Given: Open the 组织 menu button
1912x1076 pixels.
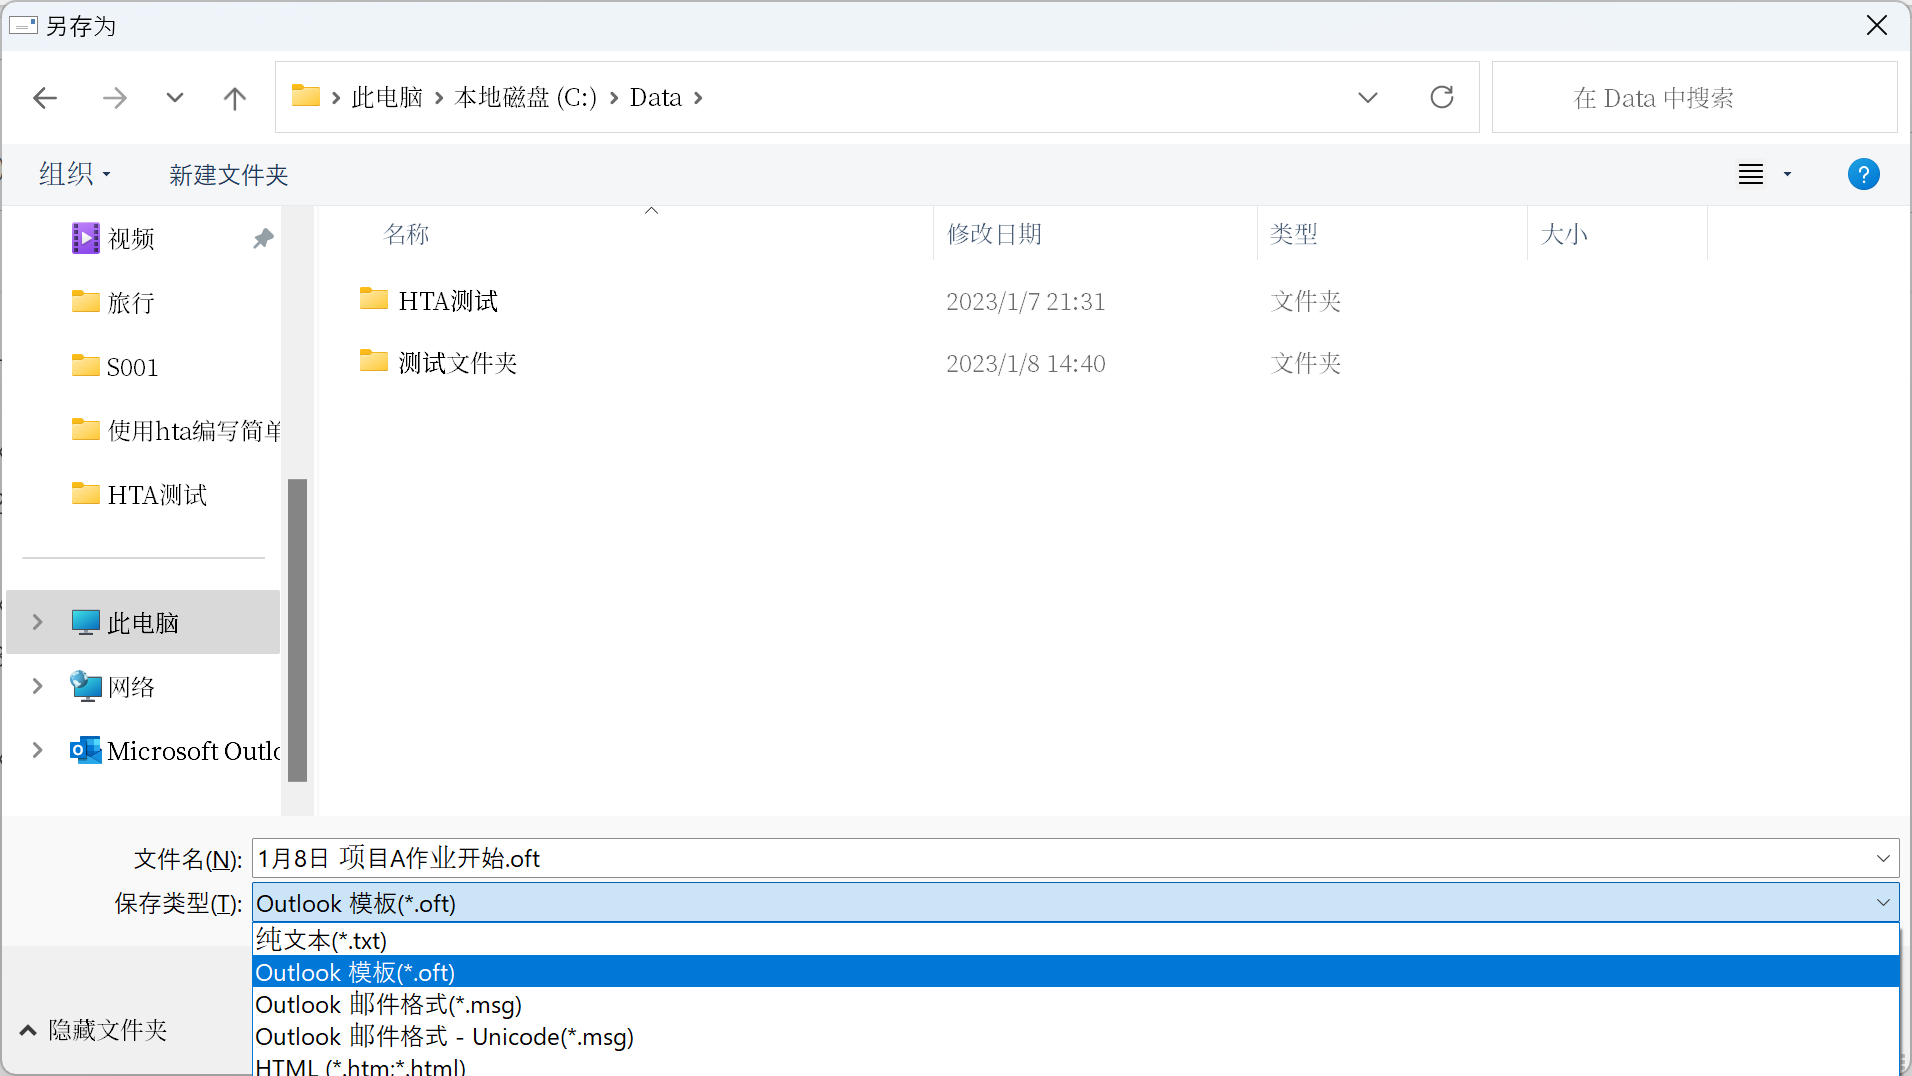Looking at the screenshot, I should coord(74,175).
